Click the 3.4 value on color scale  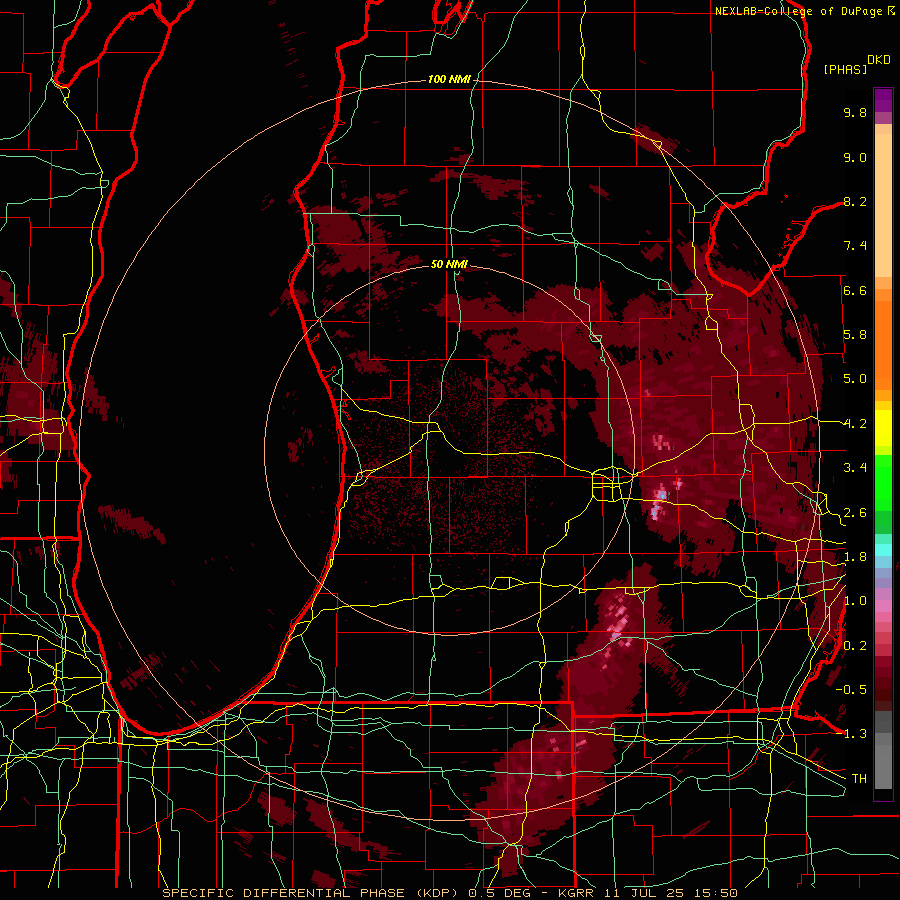(x=855, y=468)
